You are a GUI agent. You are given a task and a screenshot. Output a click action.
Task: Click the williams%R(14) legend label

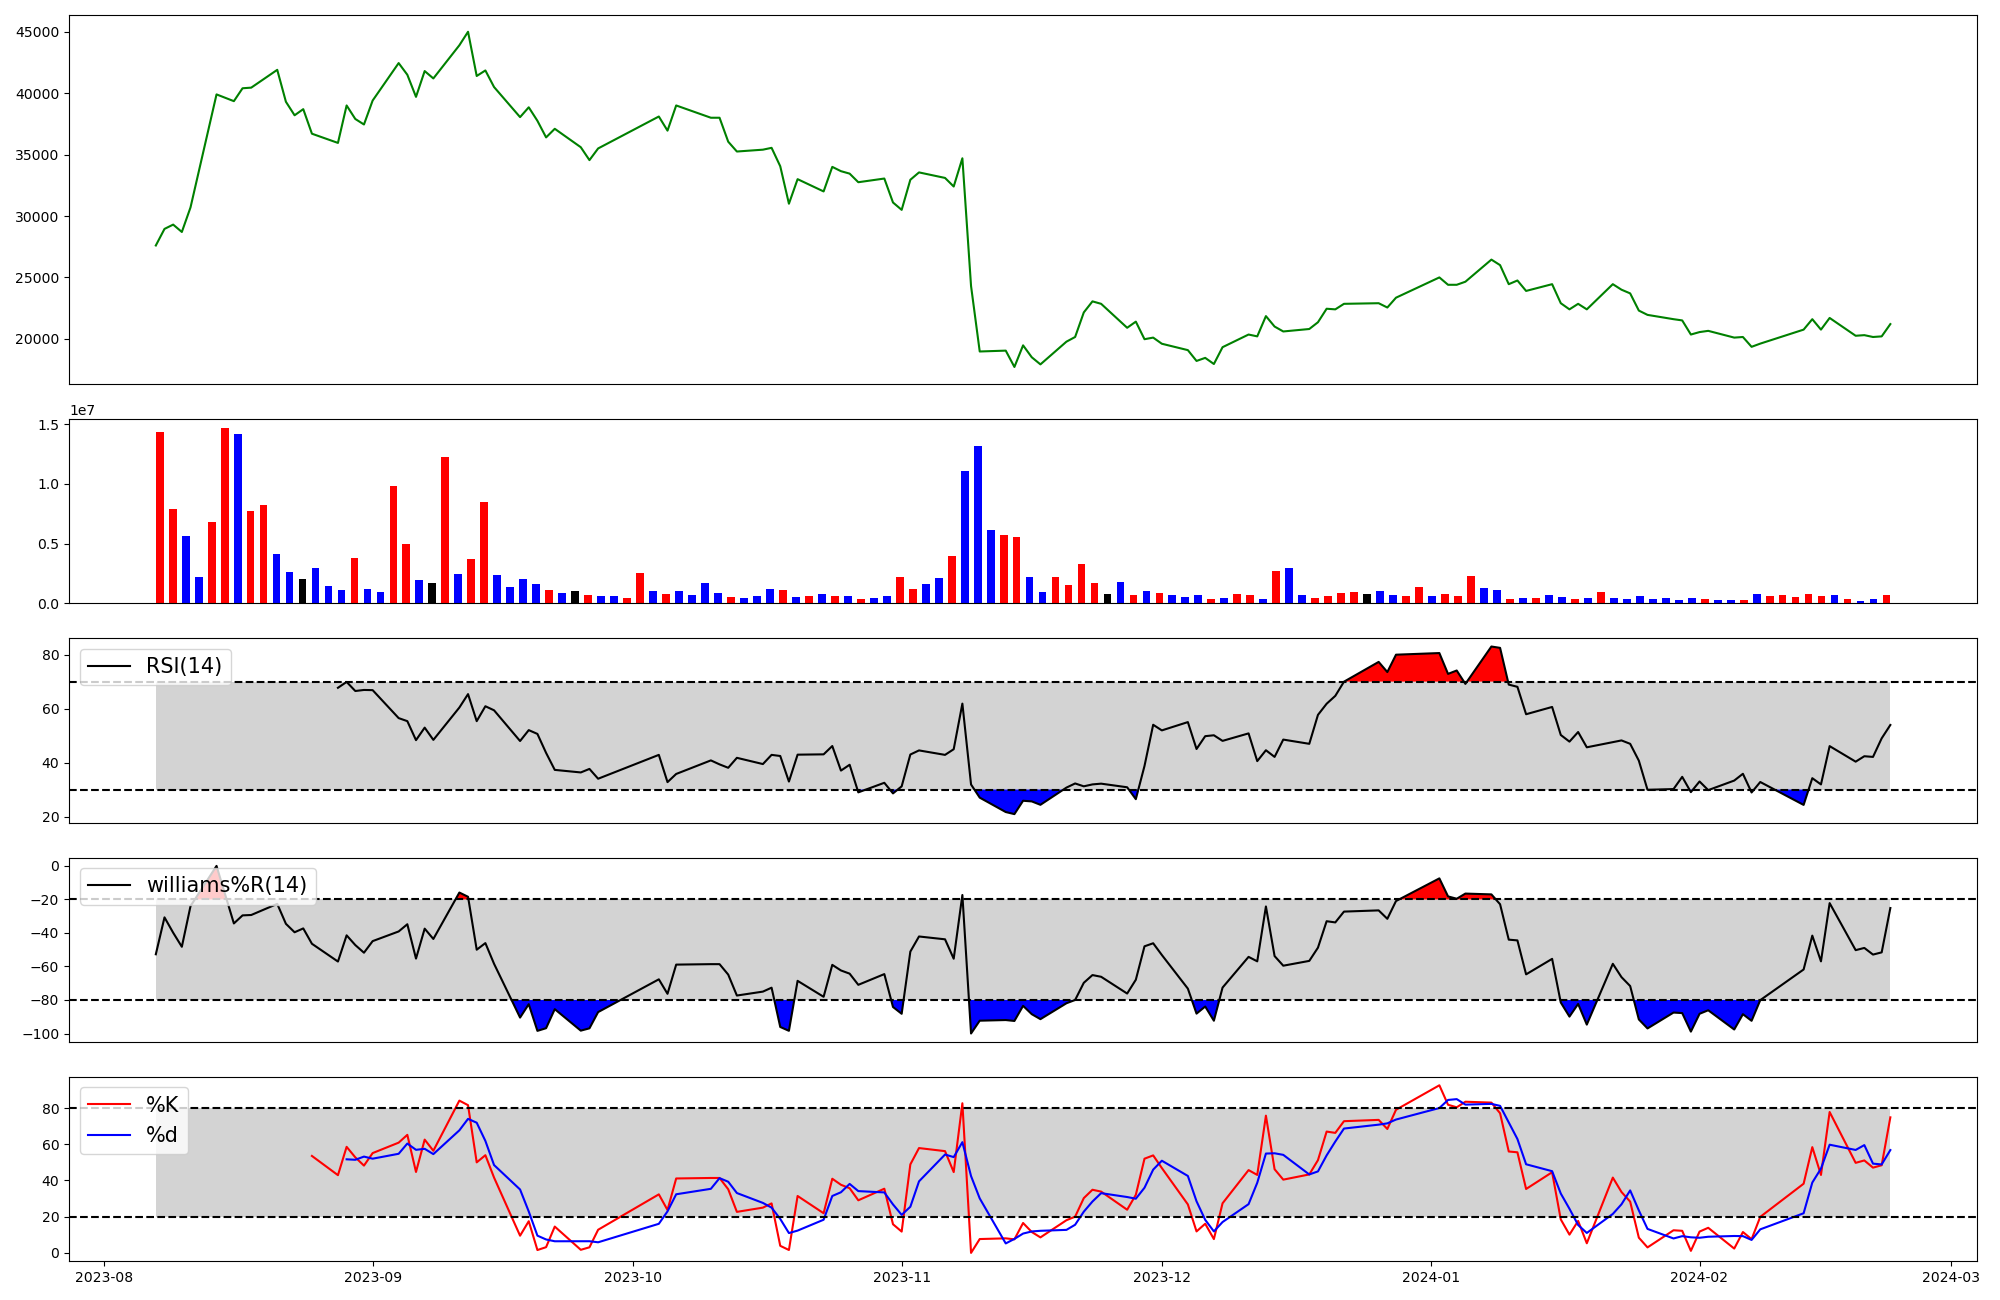click(226, 885)
